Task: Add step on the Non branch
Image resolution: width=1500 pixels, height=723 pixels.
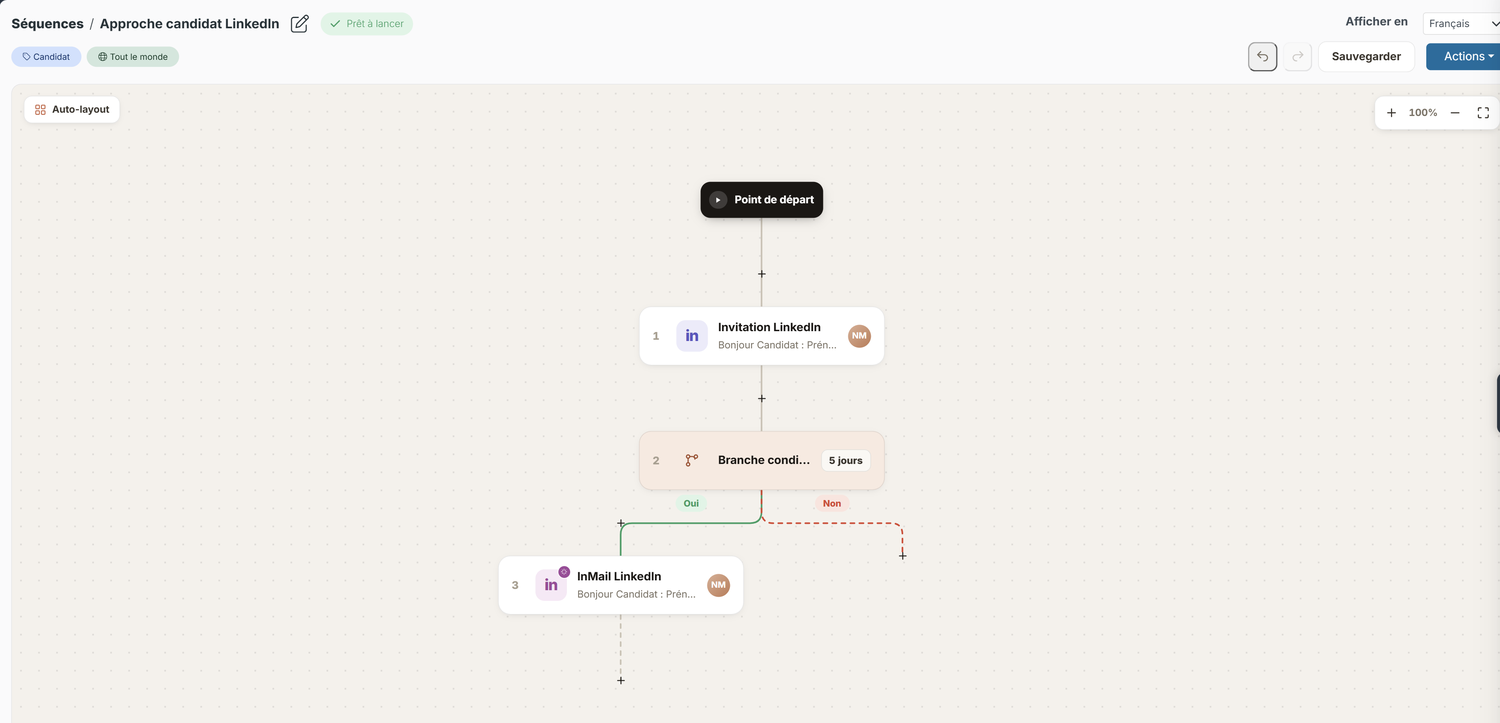Action: click(903, 556)
